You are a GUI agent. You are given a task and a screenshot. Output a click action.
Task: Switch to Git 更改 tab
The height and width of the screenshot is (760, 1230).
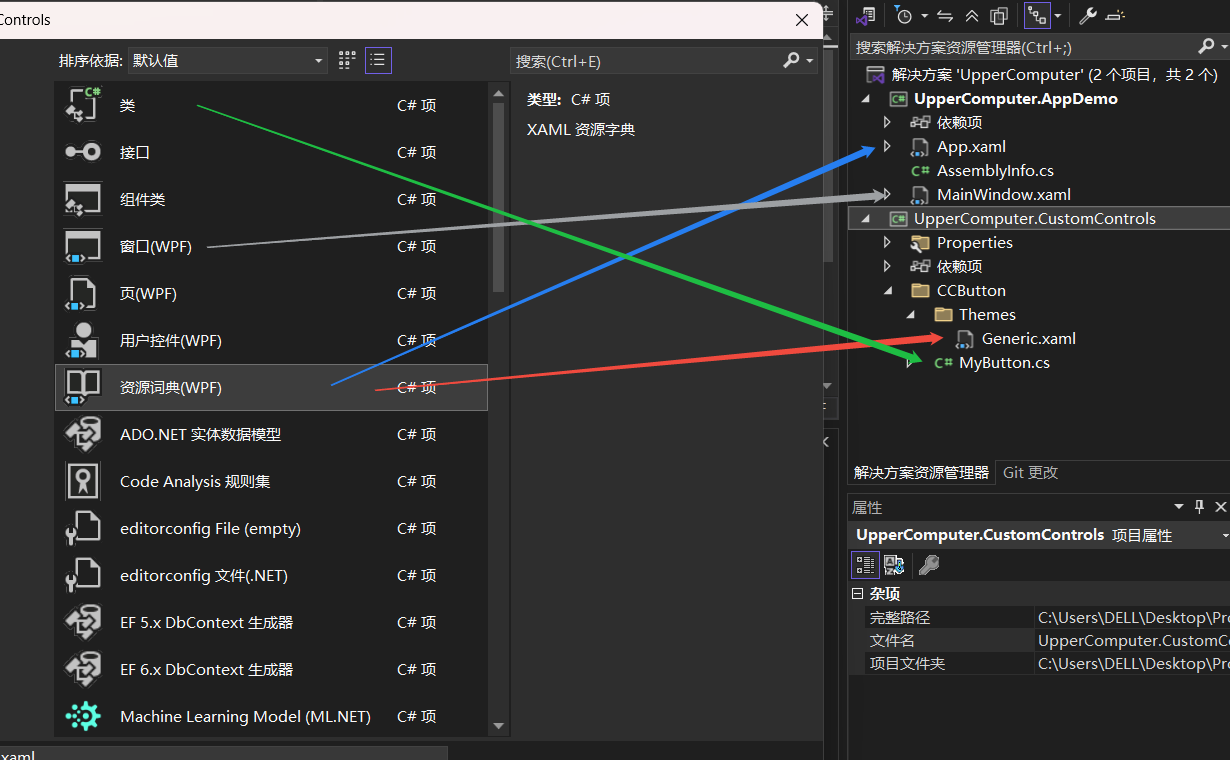[1030, 472]
